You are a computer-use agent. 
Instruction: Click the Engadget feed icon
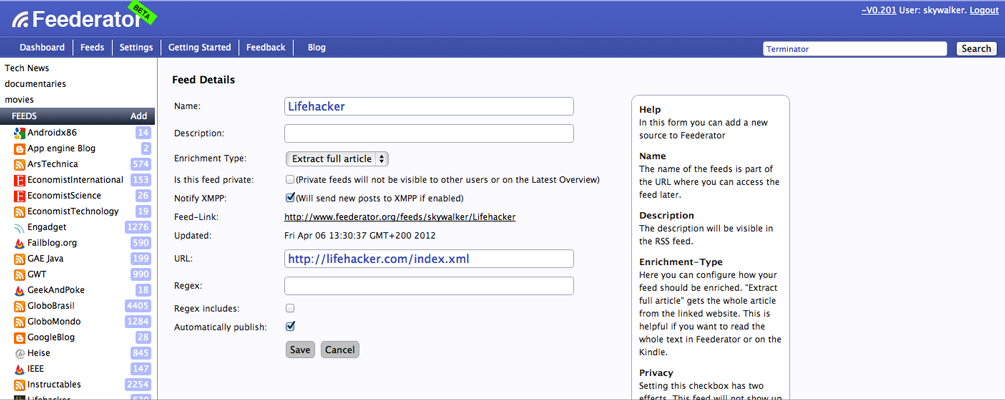click(x=19, y=228)
